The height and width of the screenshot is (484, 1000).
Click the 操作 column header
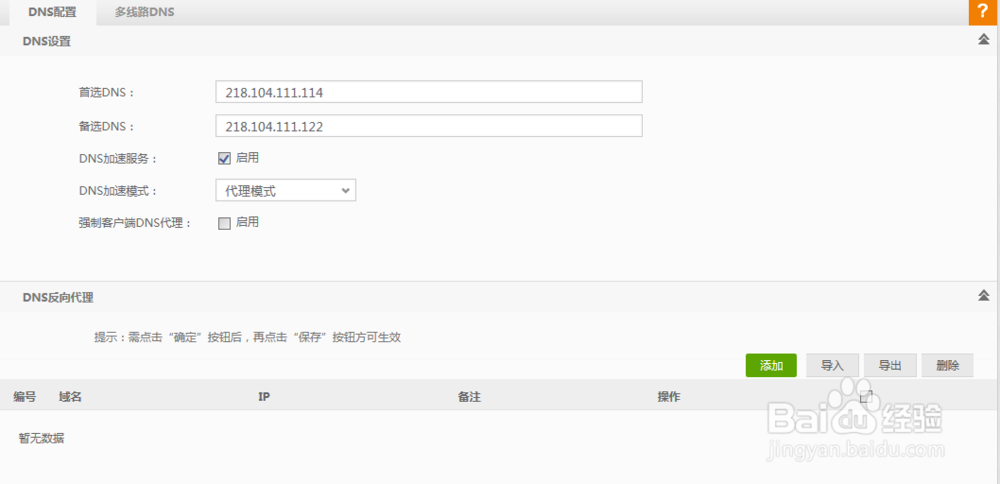coord(669,397)
